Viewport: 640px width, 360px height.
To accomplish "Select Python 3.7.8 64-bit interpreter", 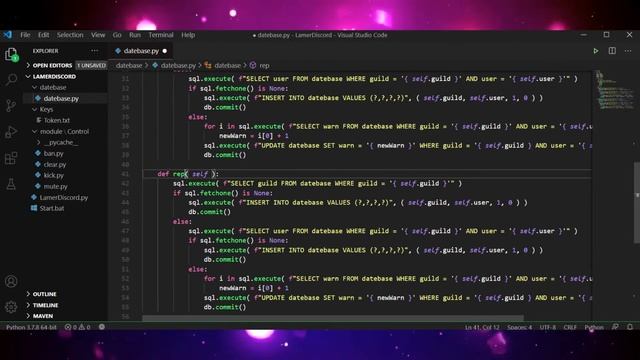I will 31,327.
